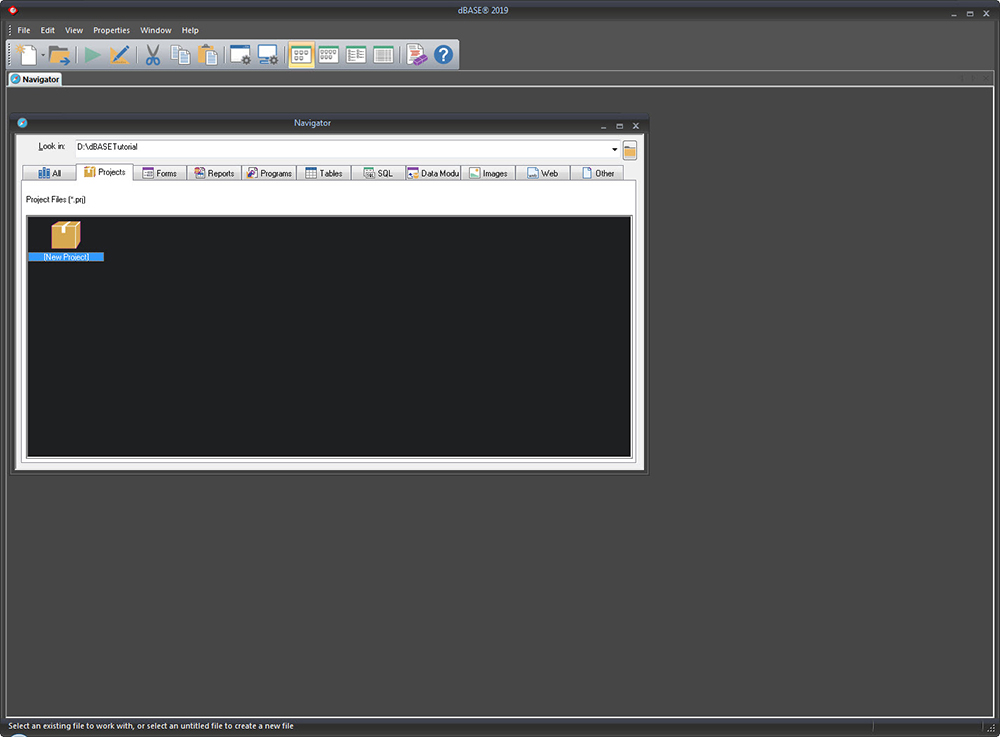Open the Help menu
Image resolution: width=1000 pixels, height=737 pixels.
190,30
